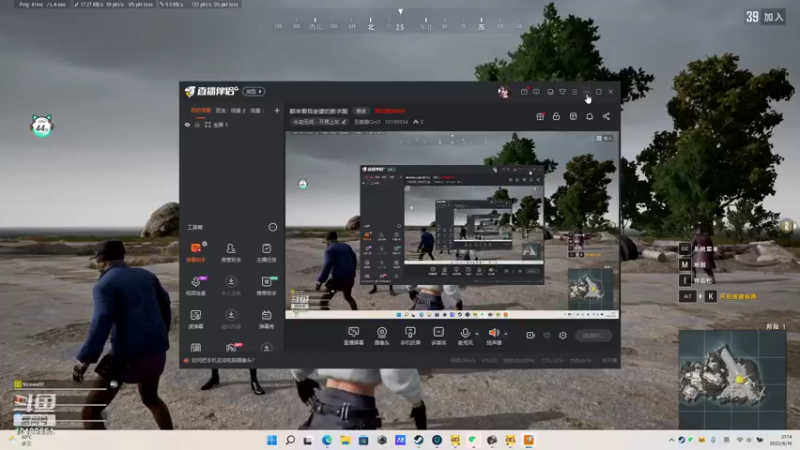The width and height of the screenshot is (800, 450).
Task: Click the record camera icon in bottom bar
Action: [531, 335]
